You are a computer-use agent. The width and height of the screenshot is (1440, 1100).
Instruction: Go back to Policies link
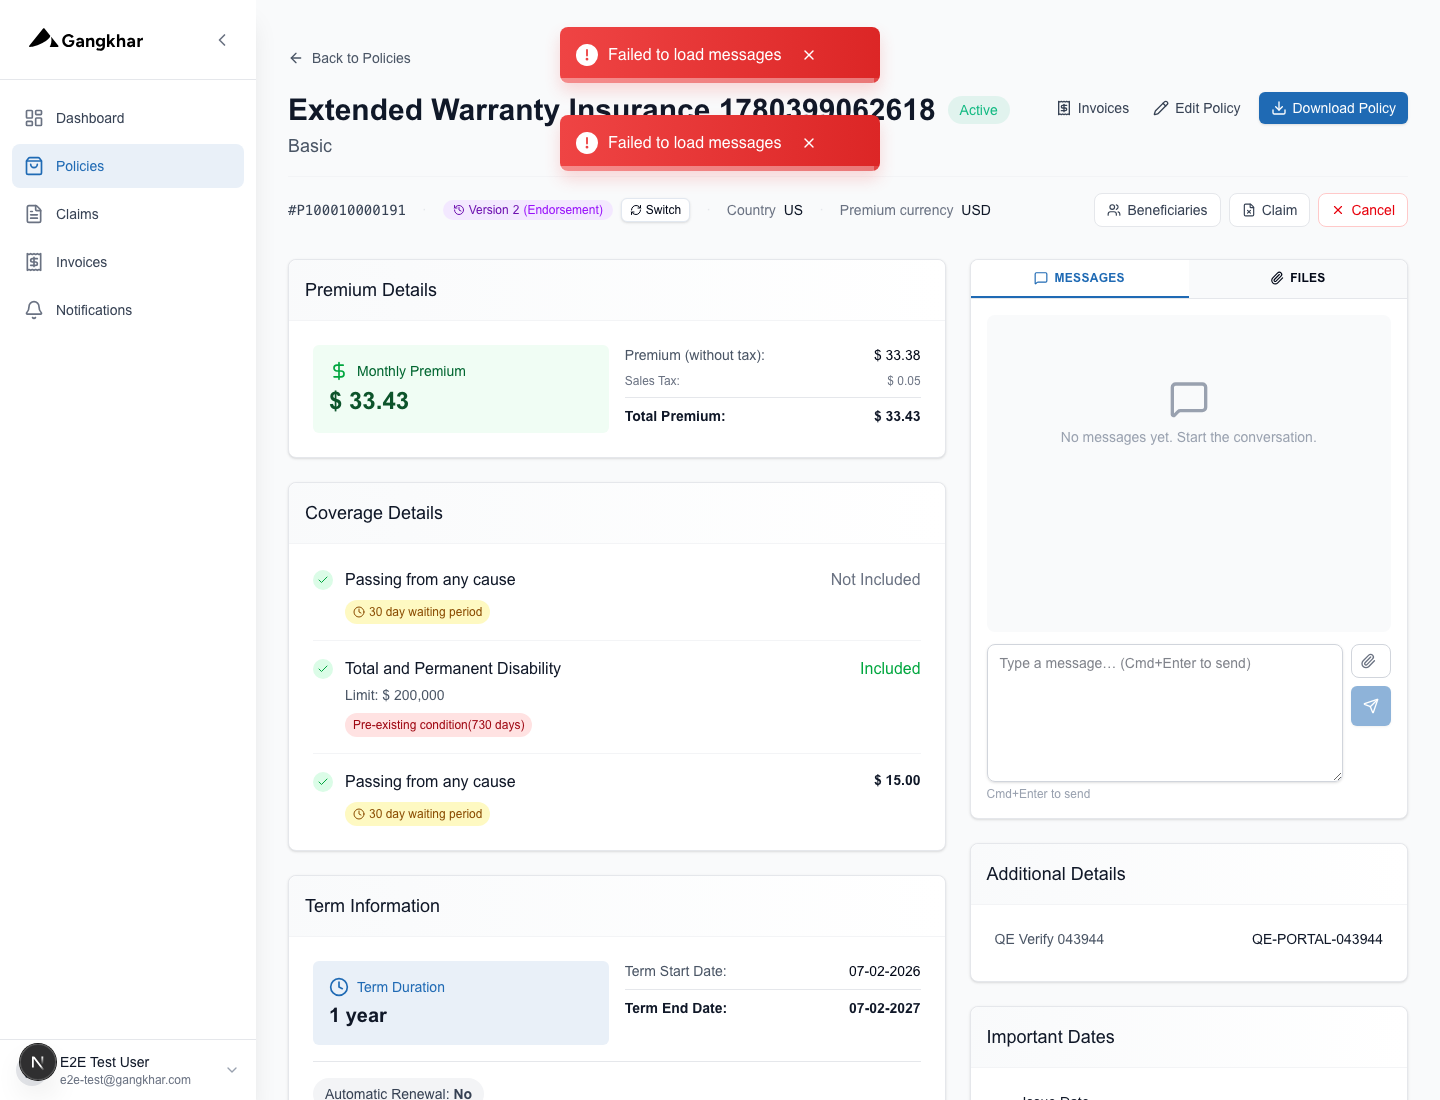point(350,58)
